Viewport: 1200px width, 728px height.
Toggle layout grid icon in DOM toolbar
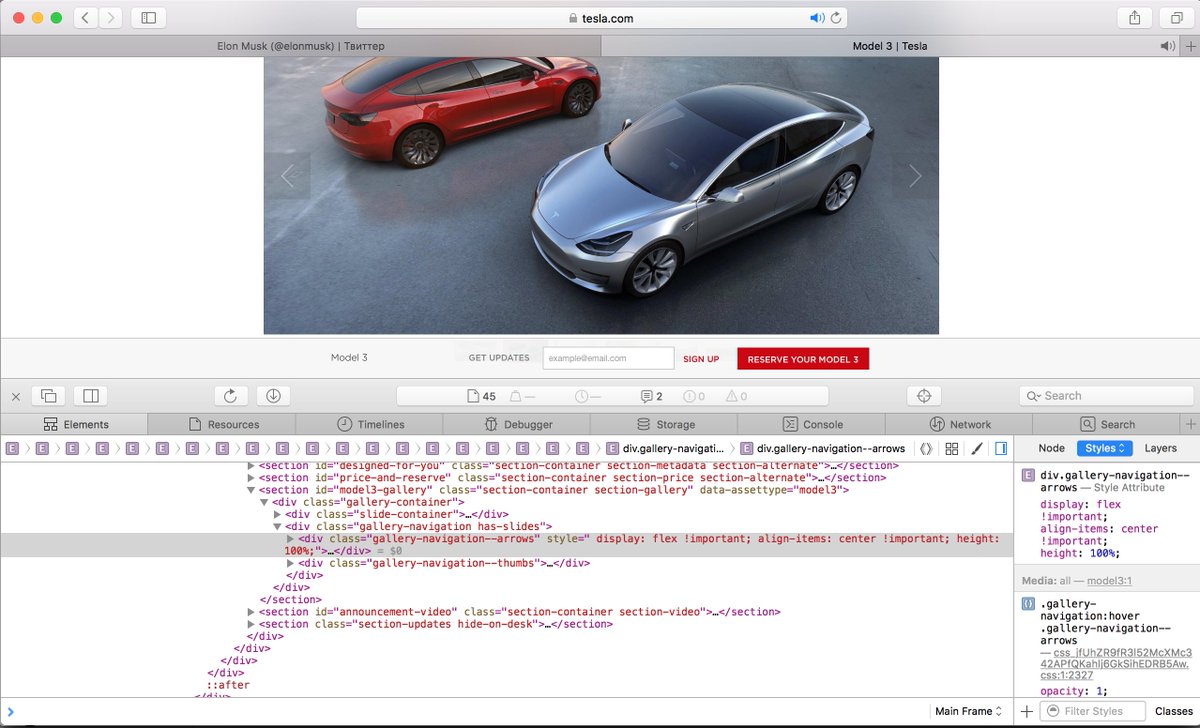click(x=952, y=449)
